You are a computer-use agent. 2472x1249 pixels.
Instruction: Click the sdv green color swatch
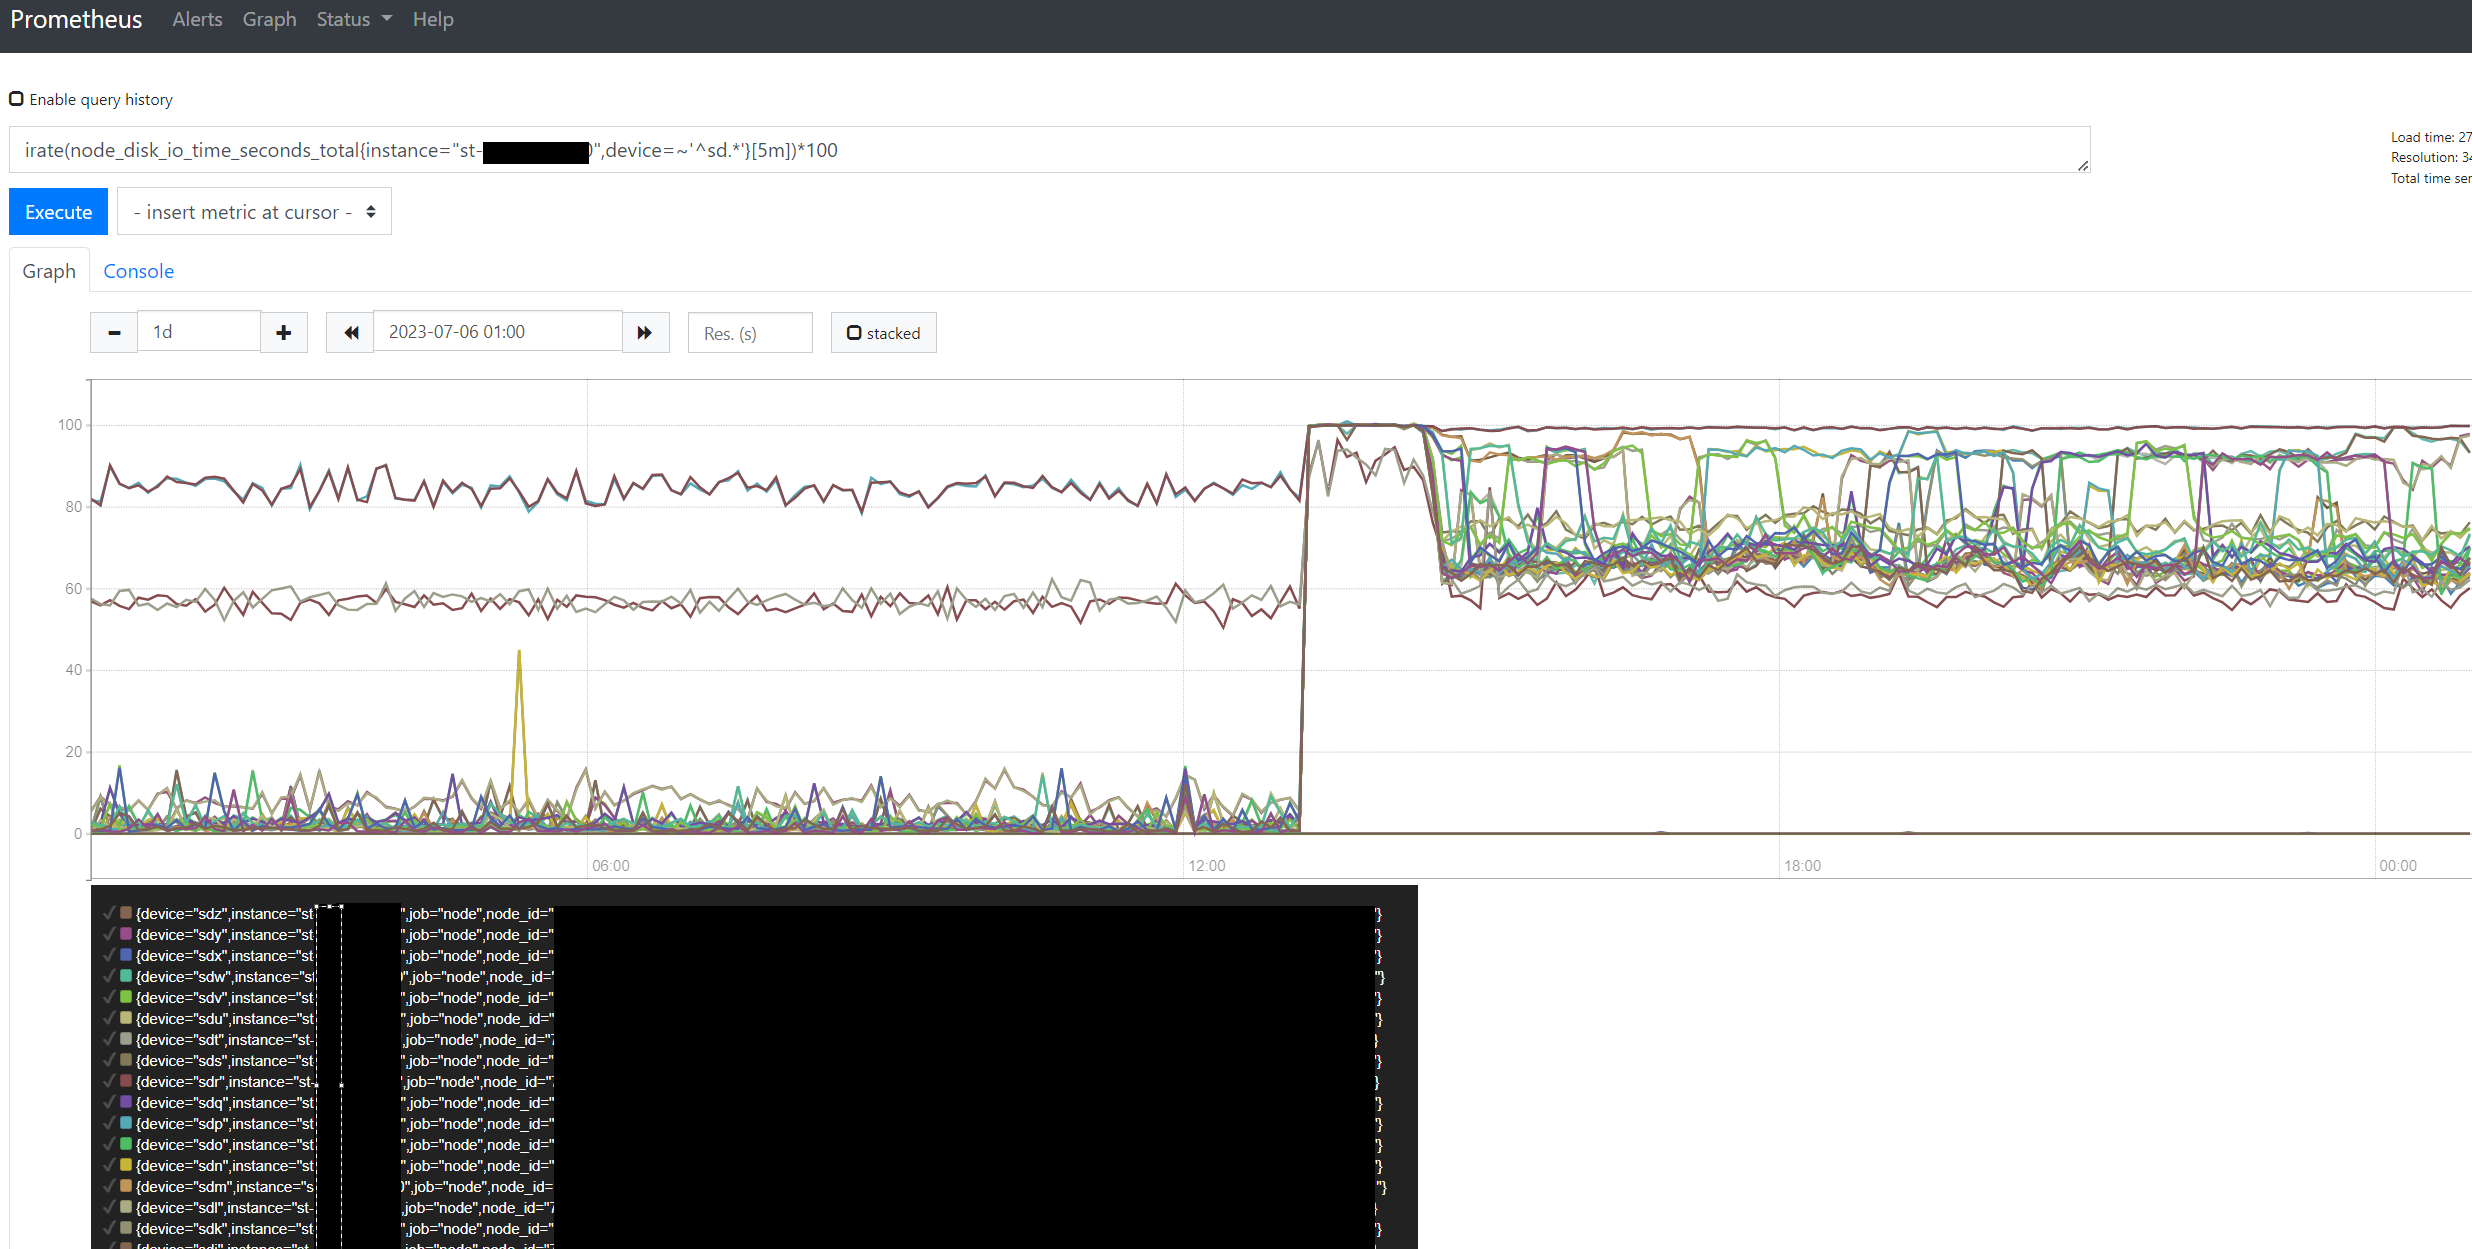click(x=126, y=997)
